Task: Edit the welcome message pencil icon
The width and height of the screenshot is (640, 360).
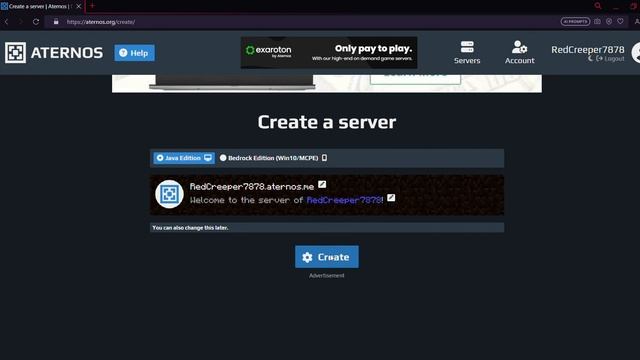Action: [x=391, y=198]
